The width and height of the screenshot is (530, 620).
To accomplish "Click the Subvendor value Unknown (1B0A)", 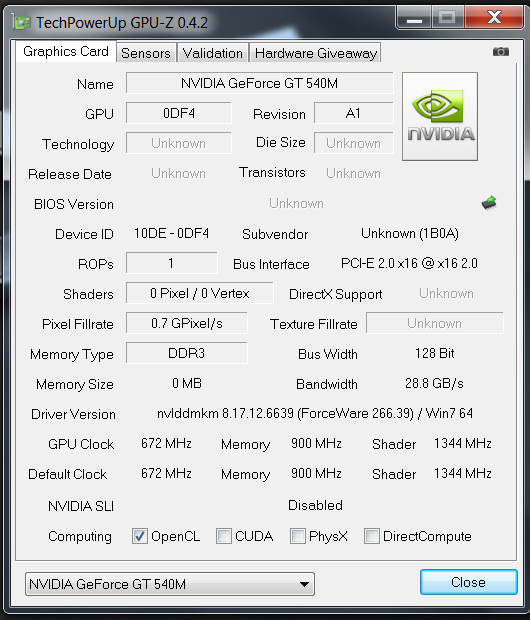I will pos(410,234).
